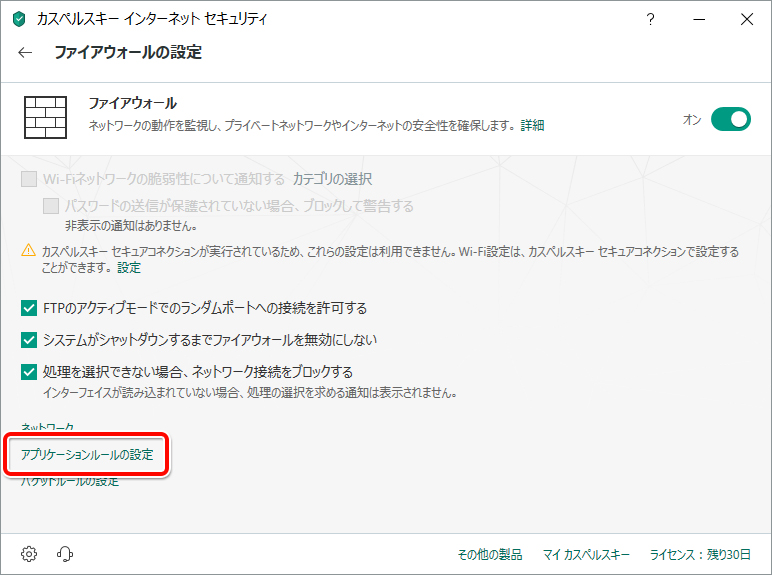Uncheck FTPのアクティブモード random port checkbox

coord(29,309)
